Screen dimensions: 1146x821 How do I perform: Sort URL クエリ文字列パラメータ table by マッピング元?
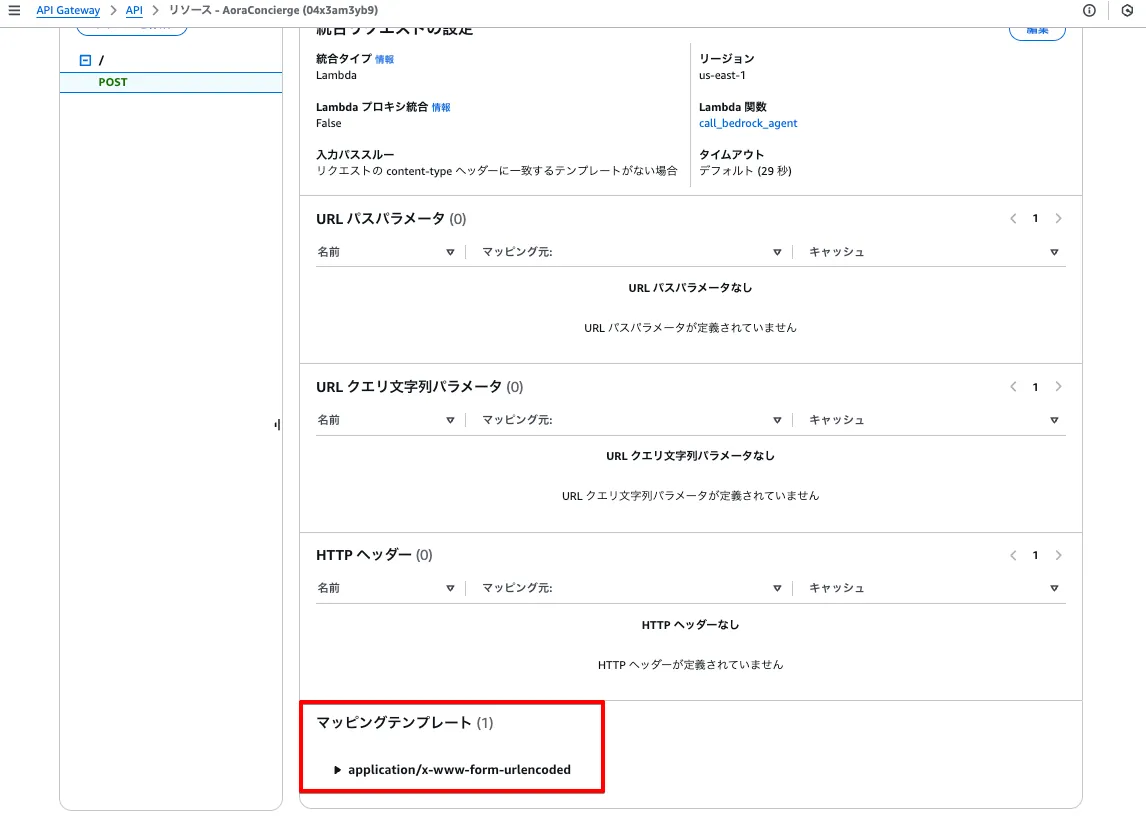[x=777, y=420]
